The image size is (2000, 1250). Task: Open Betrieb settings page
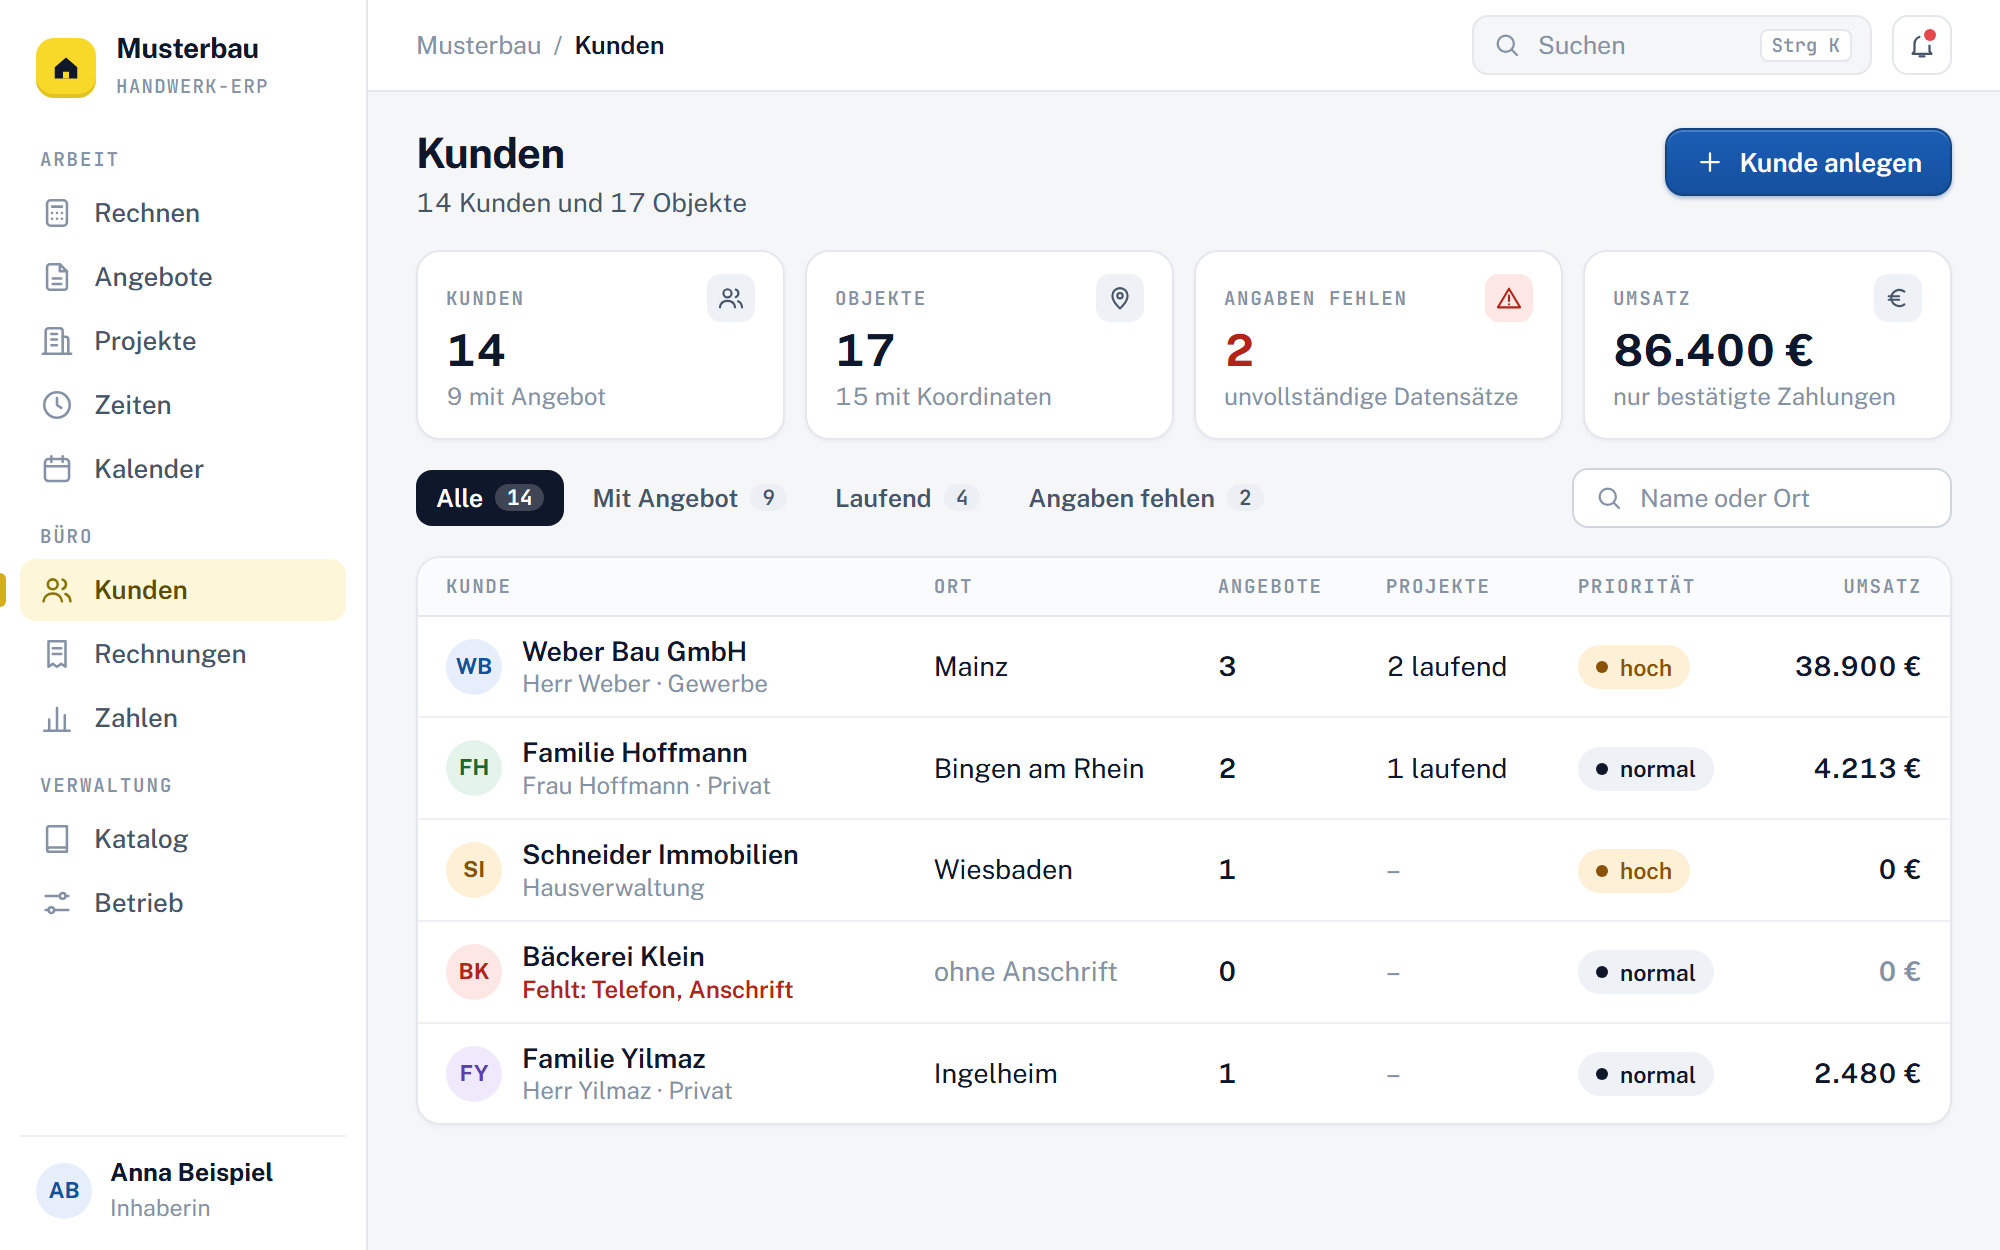[183, 903]
